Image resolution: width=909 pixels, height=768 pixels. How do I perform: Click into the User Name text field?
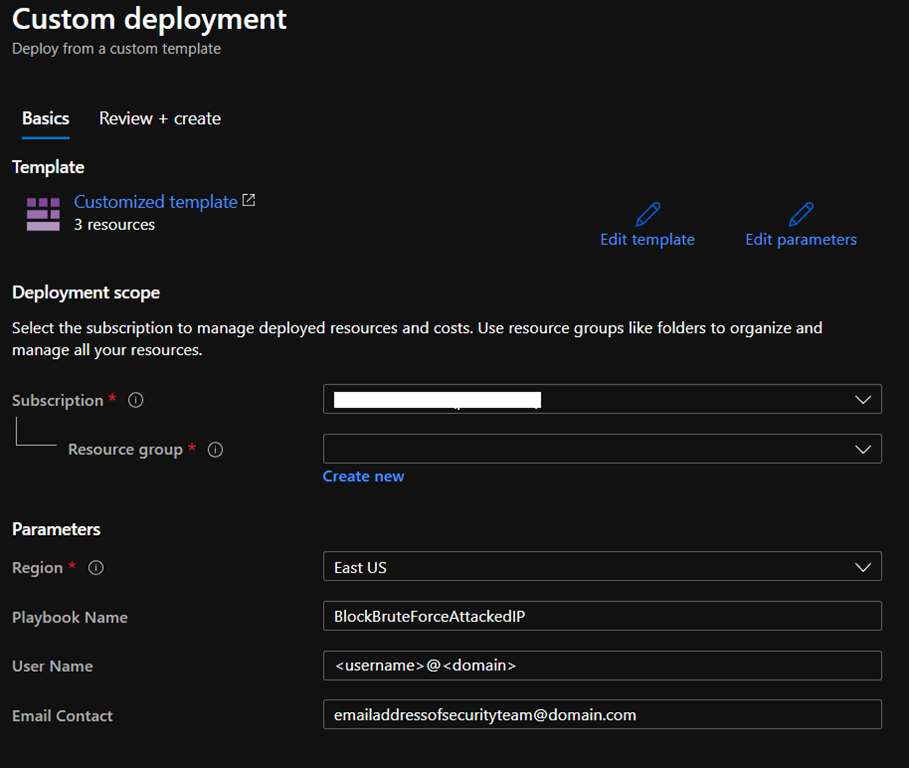pyautogui.click(x=602, y=665)
